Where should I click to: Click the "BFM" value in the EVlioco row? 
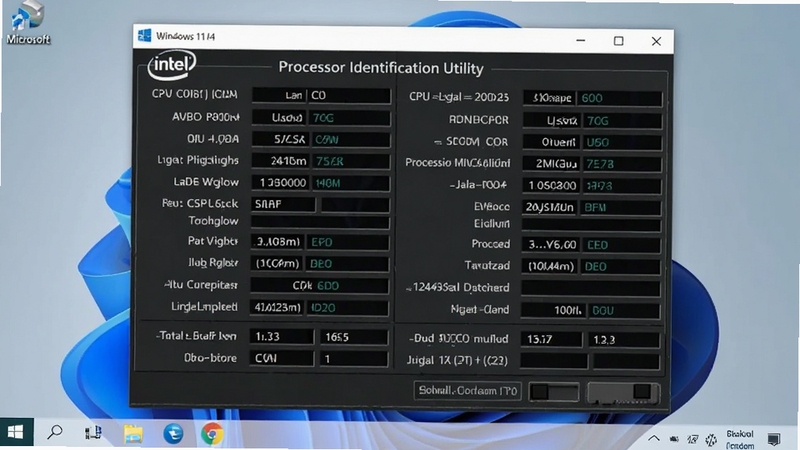pos(621,208)
